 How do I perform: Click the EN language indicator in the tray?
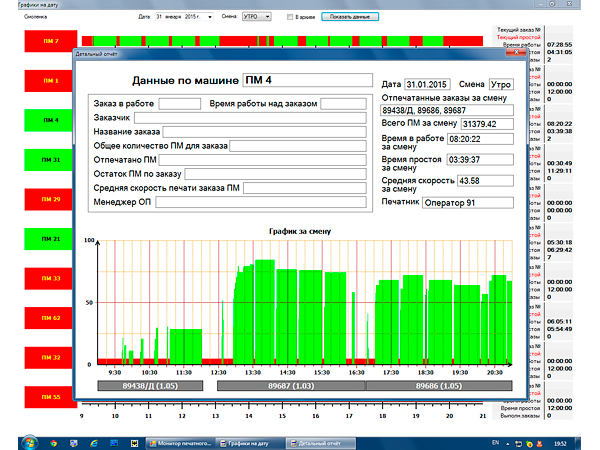tap(495, 441)
